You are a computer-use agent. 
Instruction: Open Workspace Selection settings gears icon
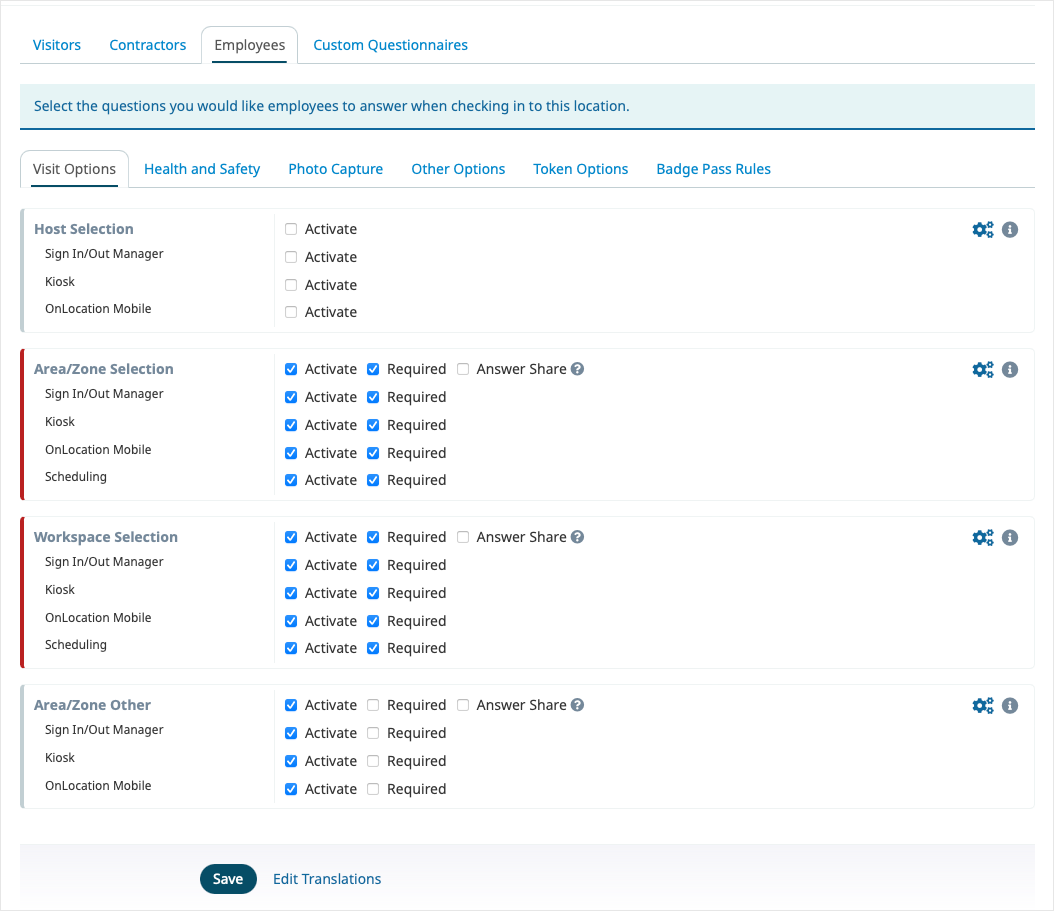click(x=983, y=538)
